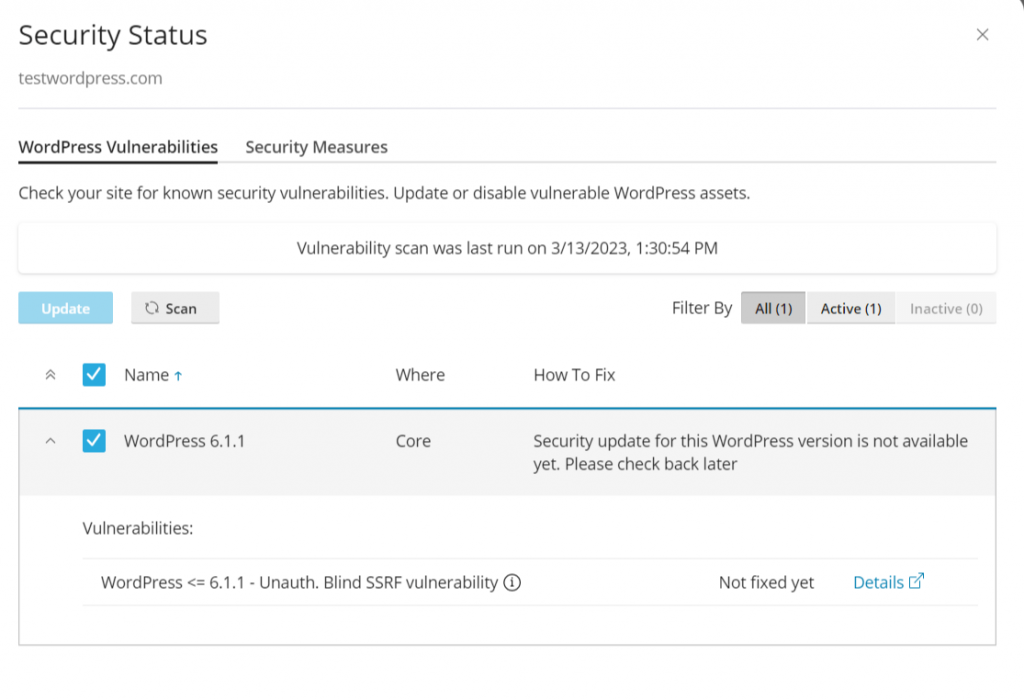Select the WordPress Vulnerabilities tab

click(117, 146)
